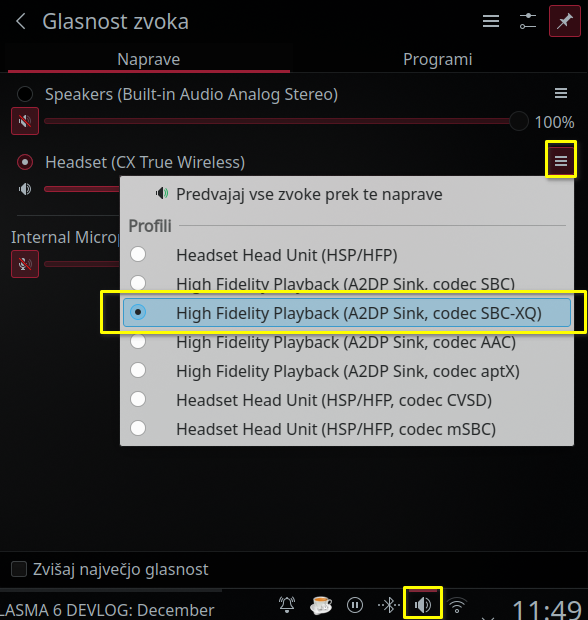The height and width of the screenshot is (620, 588).
Task: Open the hamburger menu in the header
Action: point(491,21)
